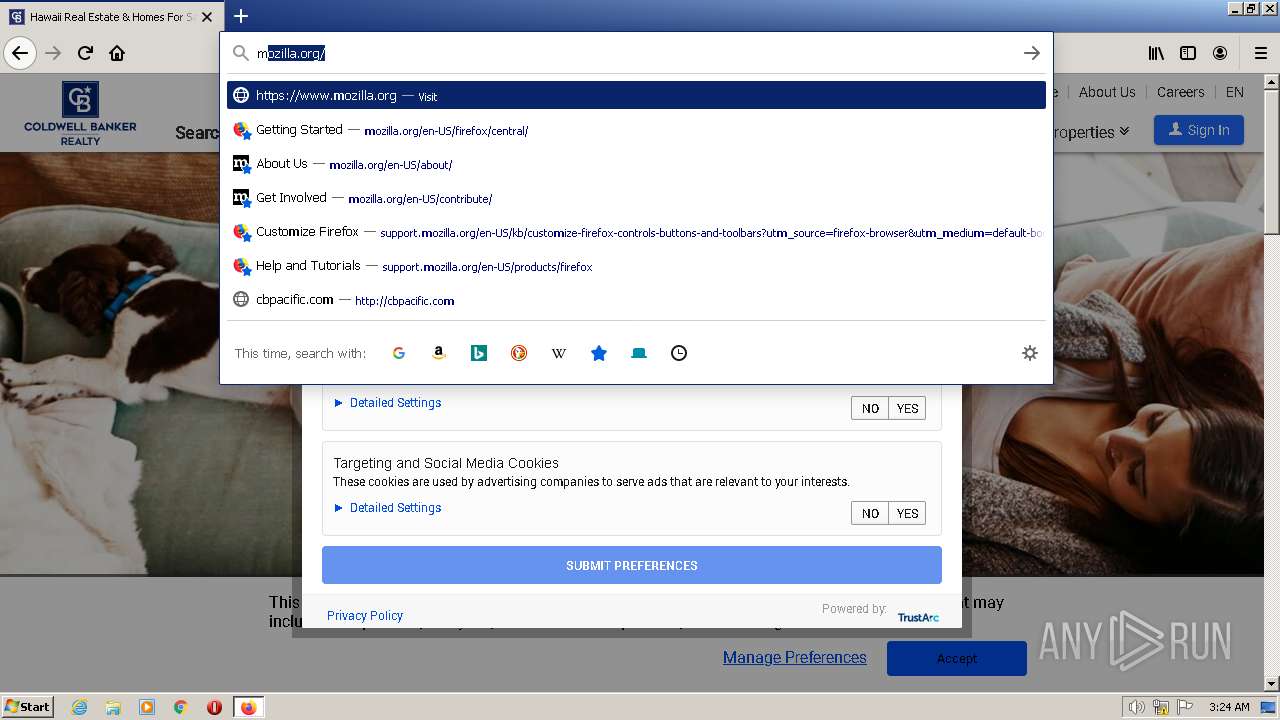This screenshot has height=720, width=1280.
Task: Select the https://www.mozilla.org Visit suggestion
Action: [636, 95]
